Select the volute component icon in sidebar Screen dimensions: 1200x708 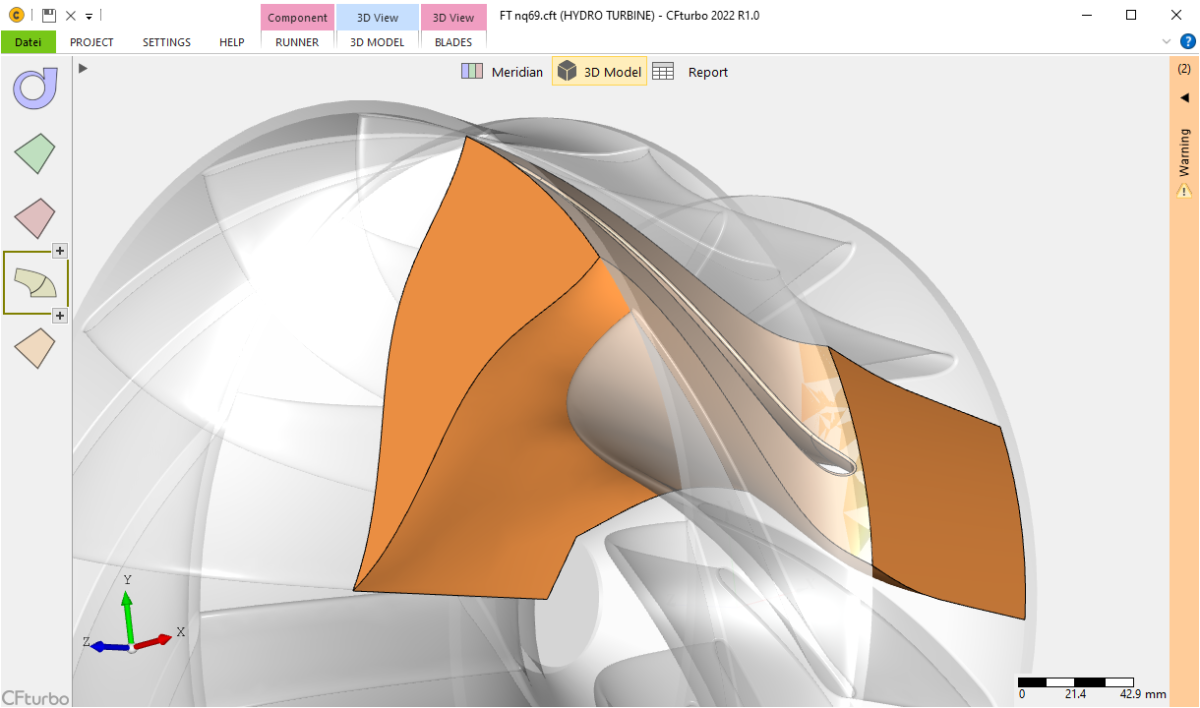click(35, 88)
